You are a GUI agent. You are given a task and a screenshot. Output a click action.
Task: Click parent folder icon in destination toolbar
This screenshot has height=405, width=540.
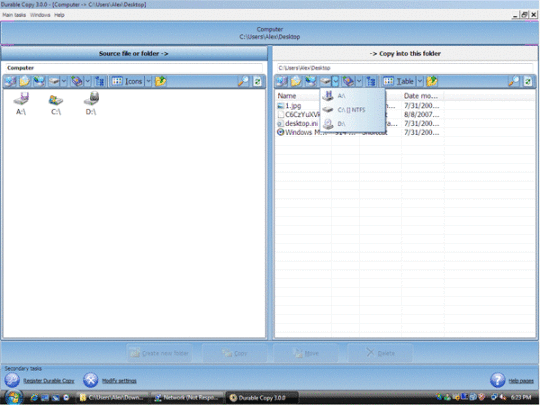(x=432, y=81)
